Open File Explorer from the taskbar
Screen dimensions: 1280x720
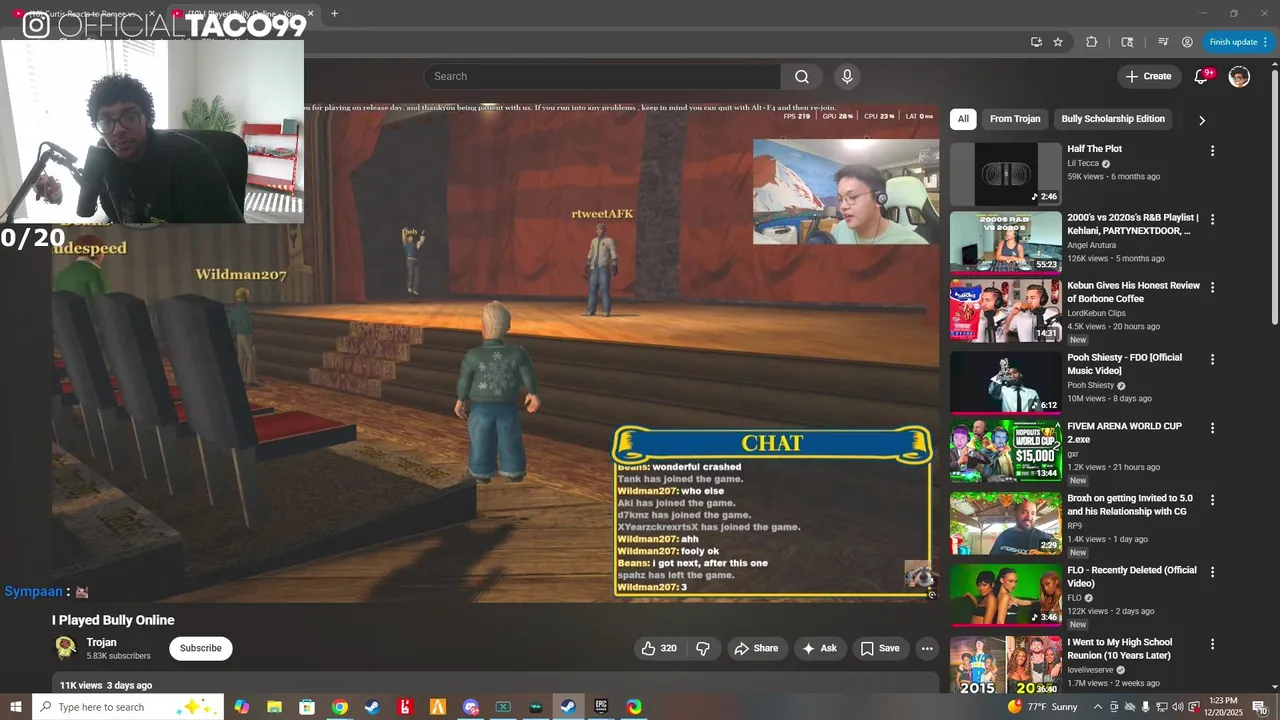click(274, 707)
